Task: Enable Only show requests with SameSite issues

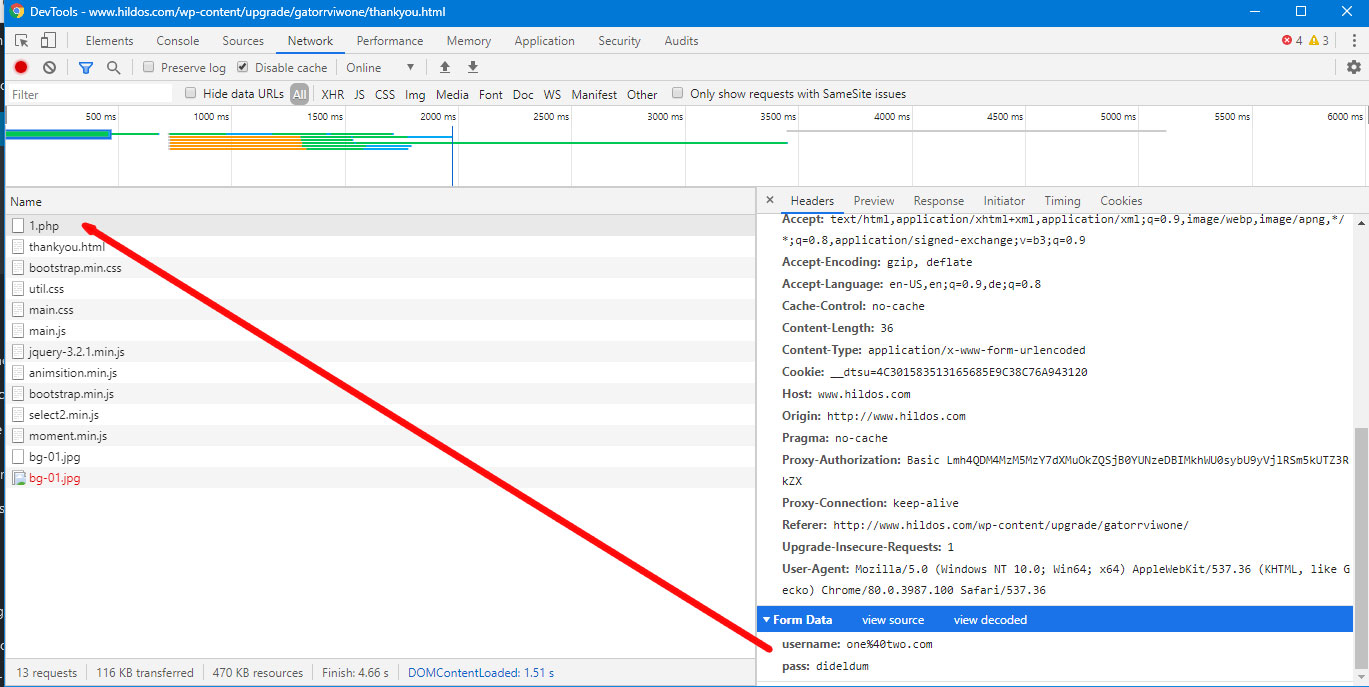Action: pos(678,93)
